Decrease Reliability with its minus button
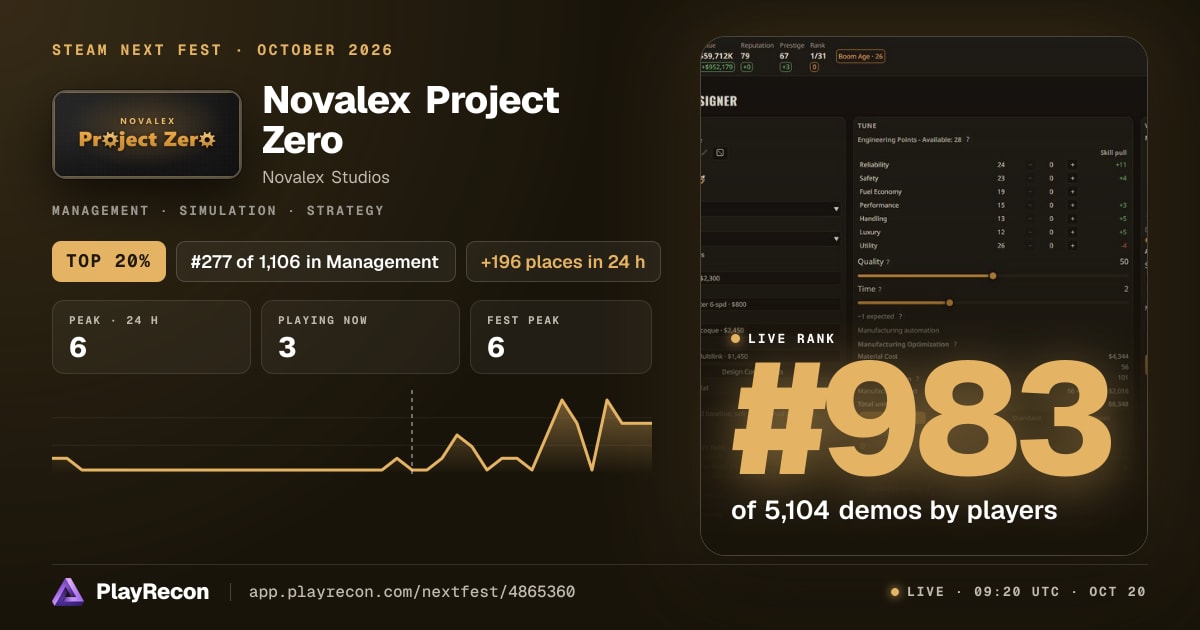 click(1029, 165)
